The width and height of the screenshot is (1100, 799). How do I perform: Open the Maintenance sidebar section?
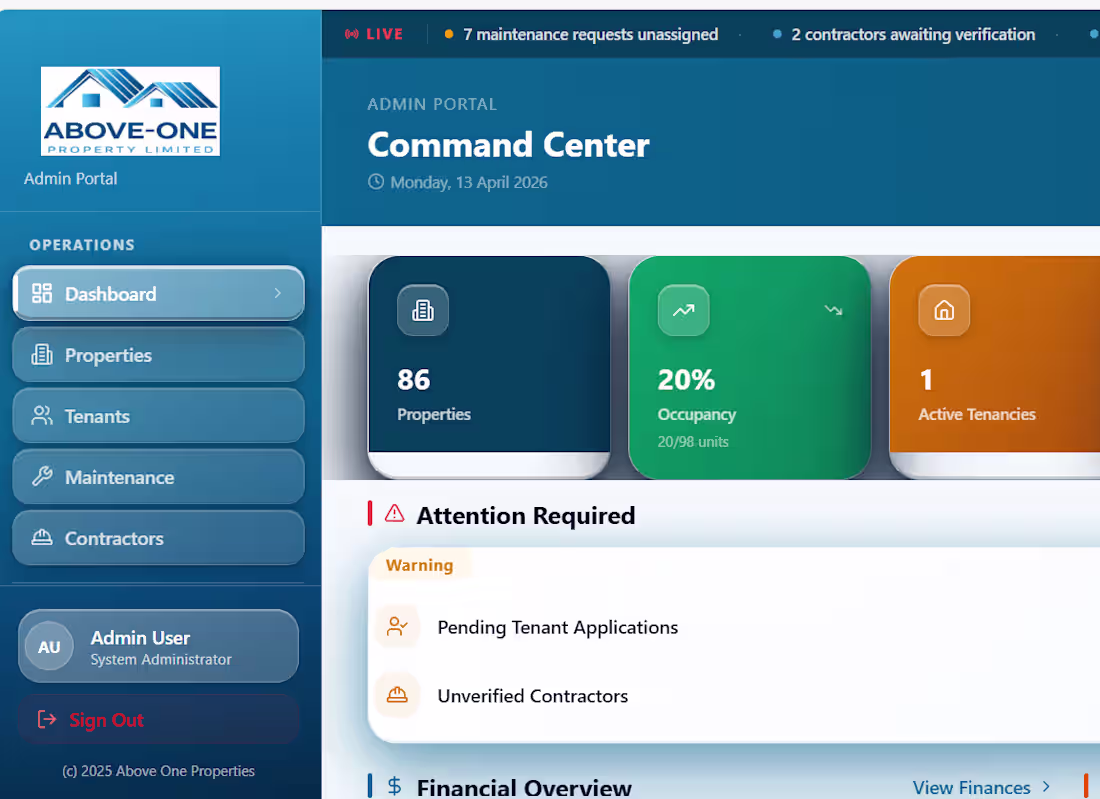tap(159, 477)
